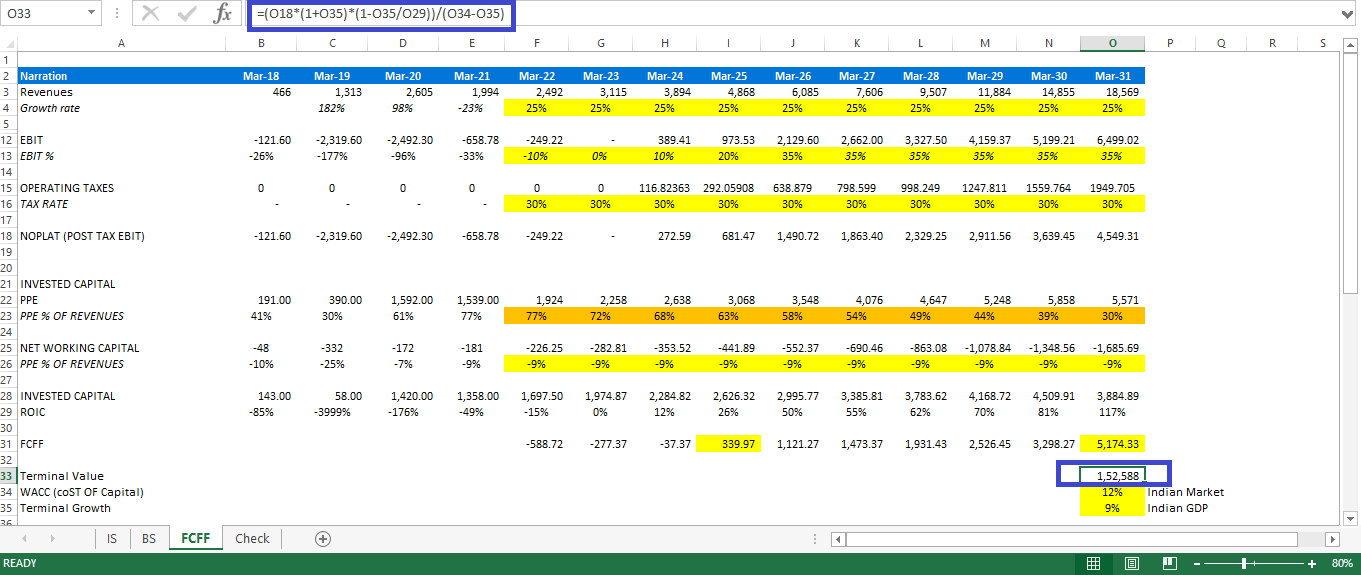Click the Insert Function fx icon
1361x575 pixels.
224,14
